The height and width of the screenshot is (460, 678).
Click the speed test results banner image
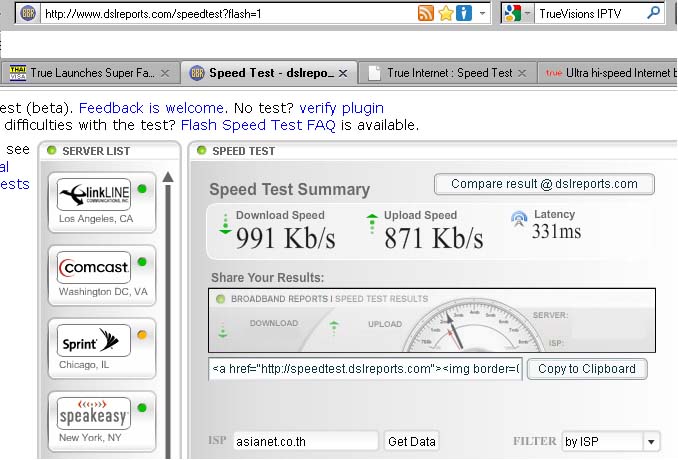[432, 320]
